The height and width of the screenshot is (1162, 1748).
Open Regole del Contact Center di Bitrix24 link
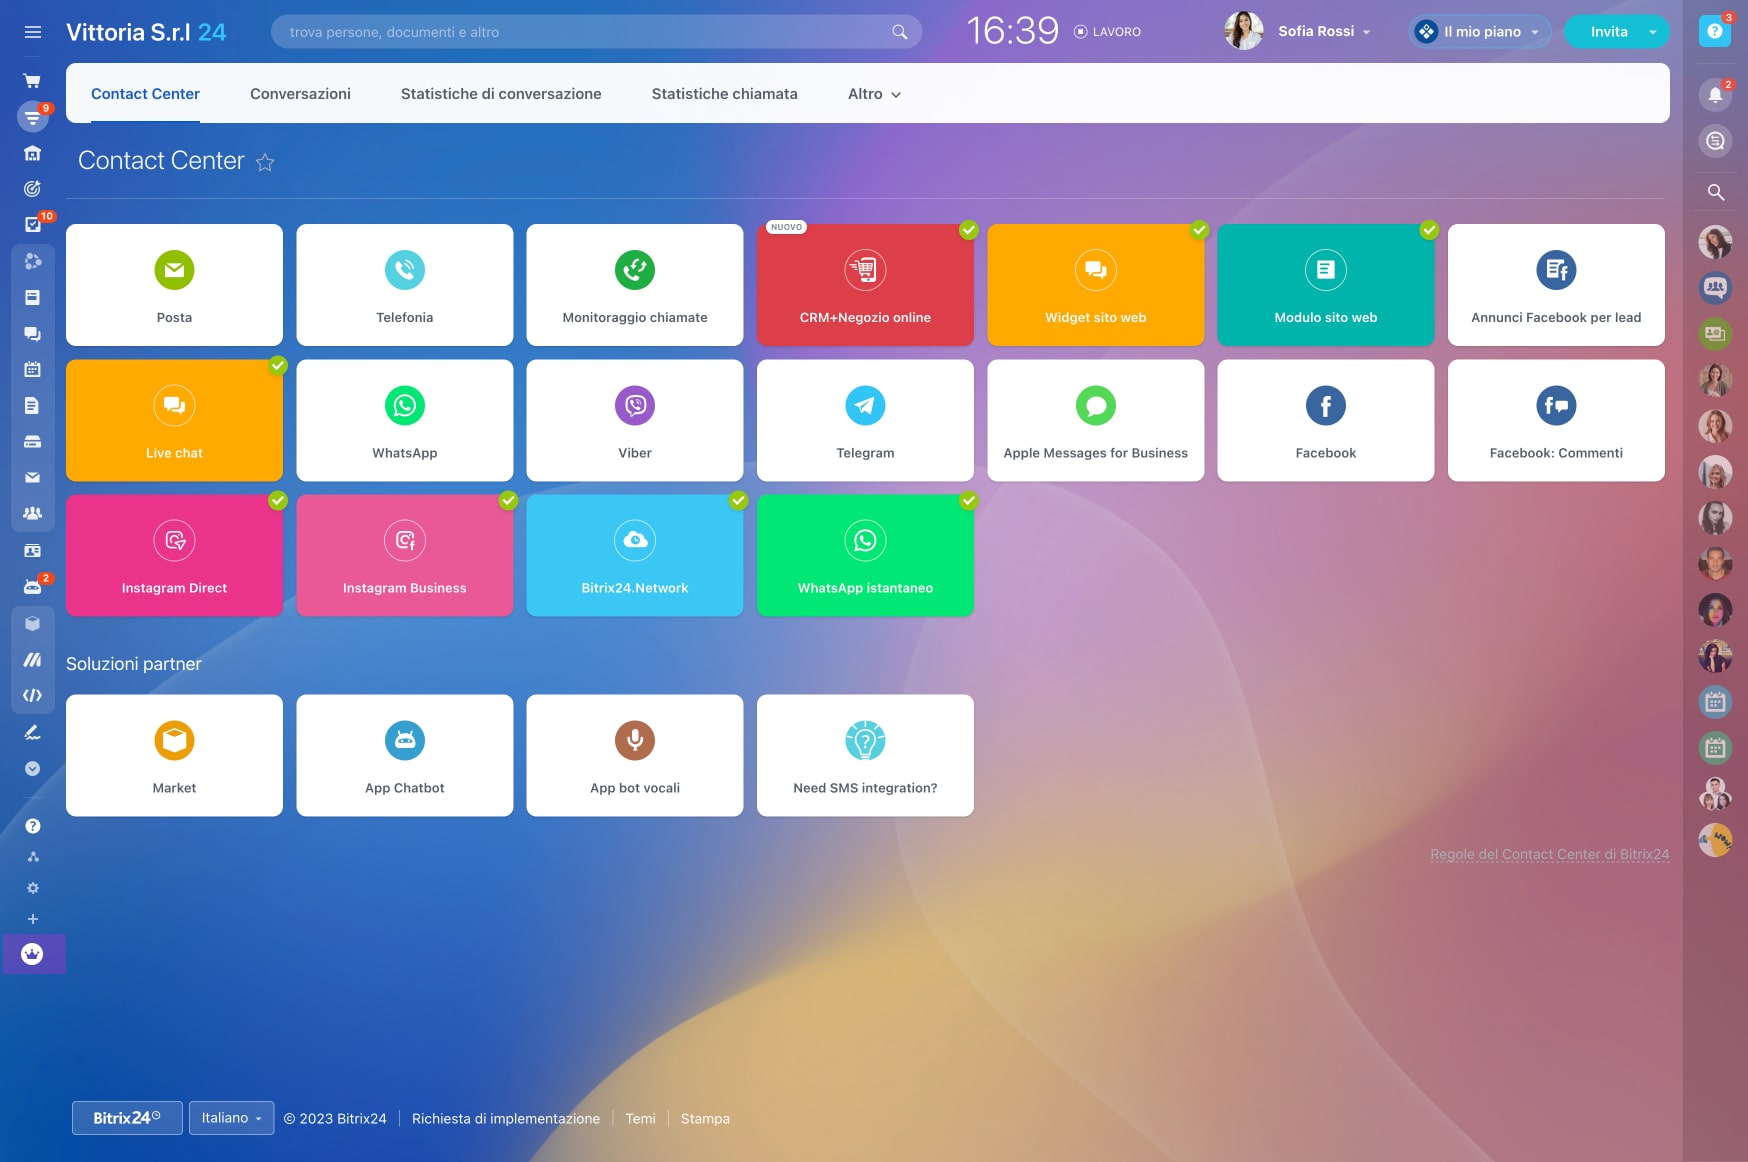pos(1549,855)
